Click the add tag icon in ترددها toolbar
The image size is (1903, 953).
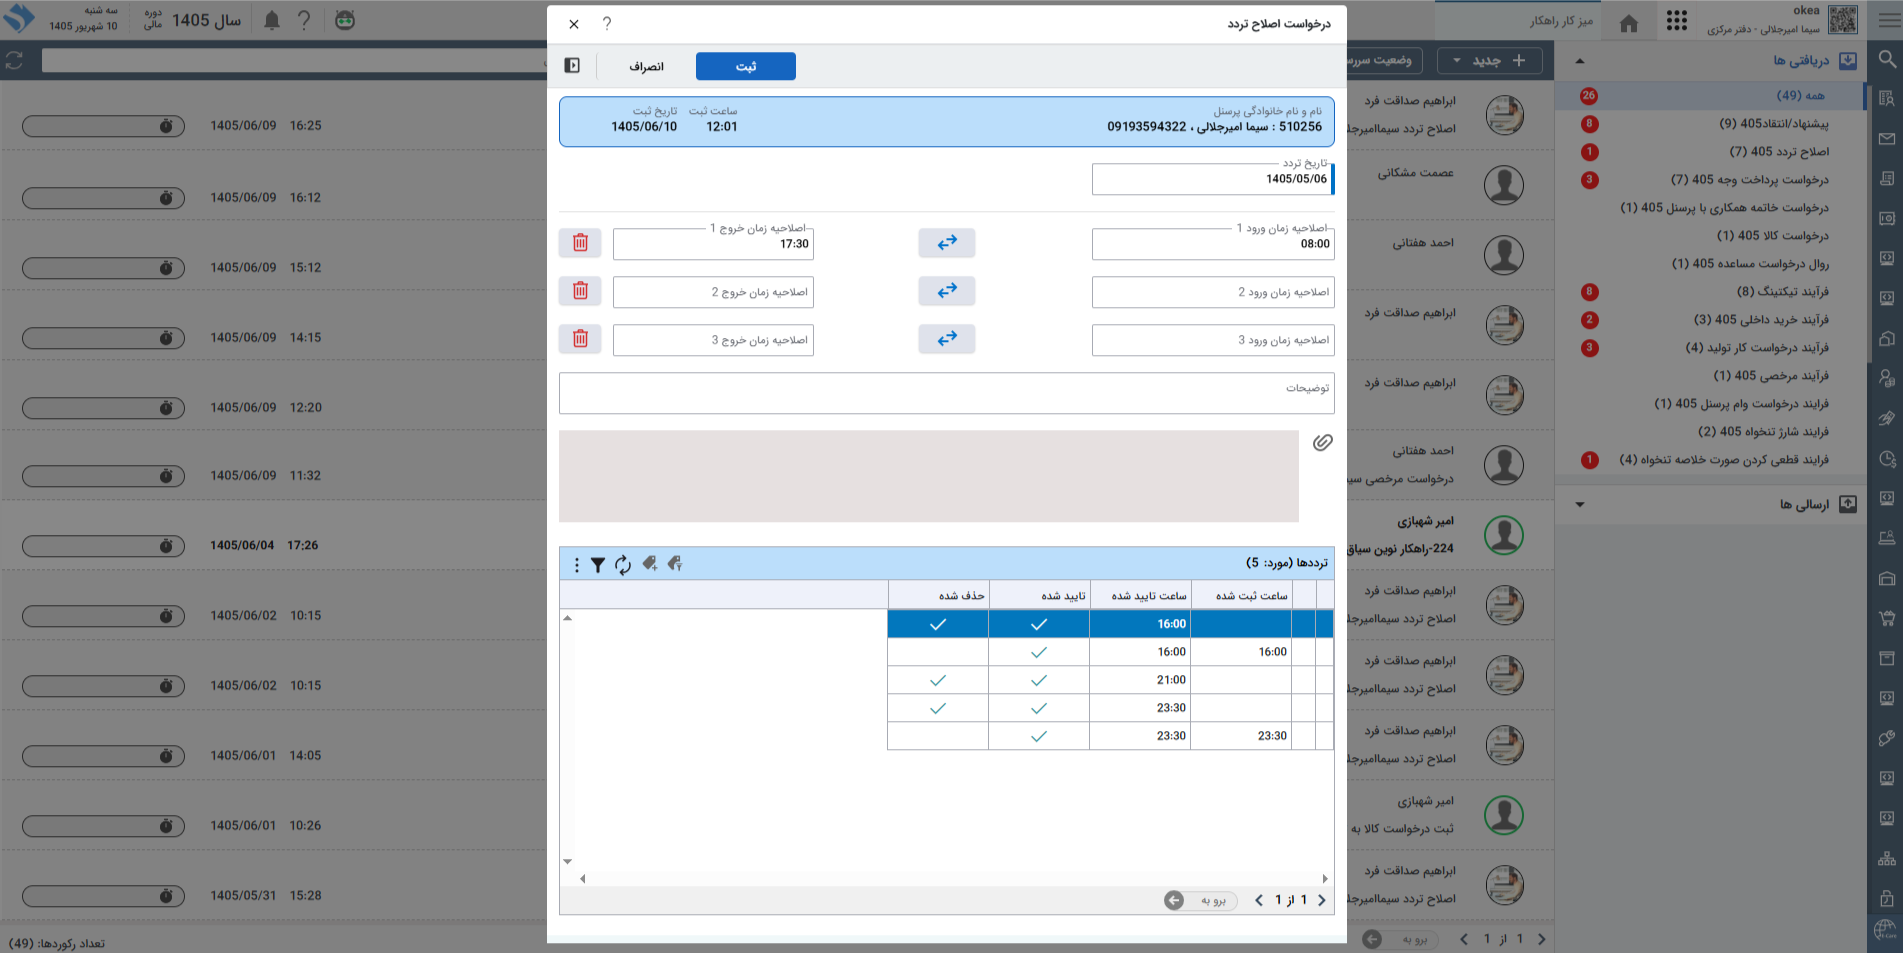pyautogui.click(x=650, y=564)
